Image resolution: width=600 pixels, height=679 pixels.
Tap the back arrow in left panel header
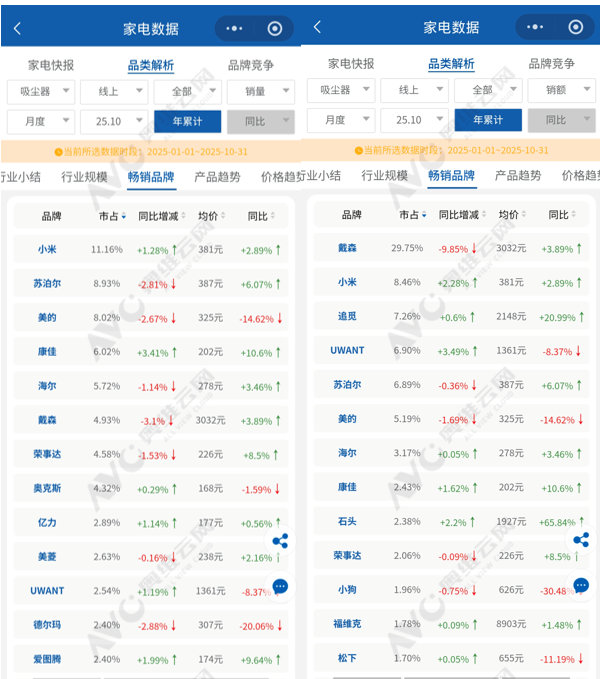point(17,29)
